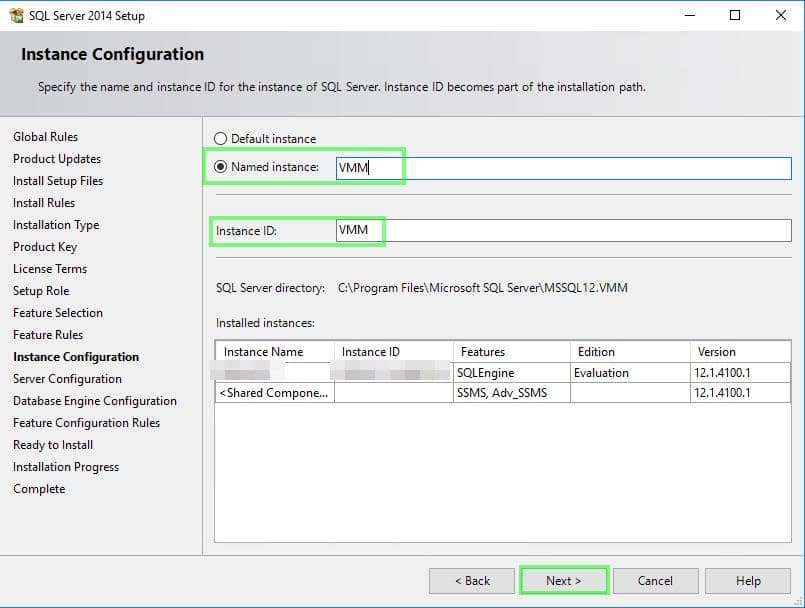Click the SQL Server directory label
The height and width of the screenshot is (608, 805).
[x=270, y=288]
